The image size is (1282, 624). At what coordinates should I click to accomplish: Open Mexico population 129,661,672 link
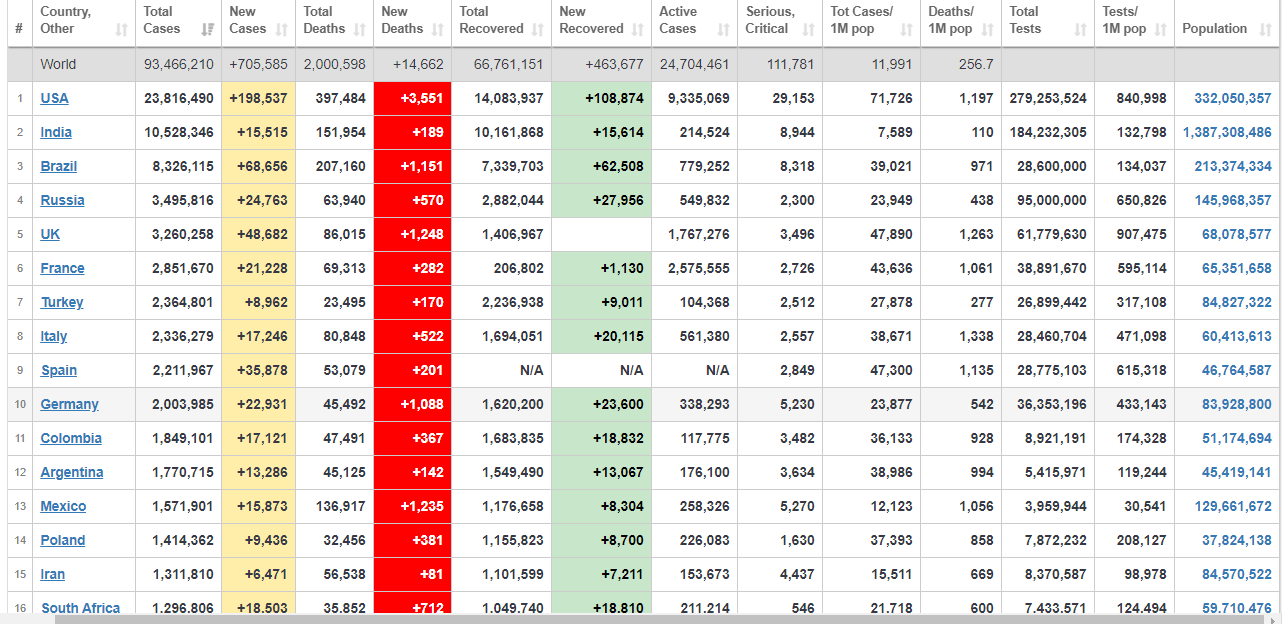(x=1233, y=506)
